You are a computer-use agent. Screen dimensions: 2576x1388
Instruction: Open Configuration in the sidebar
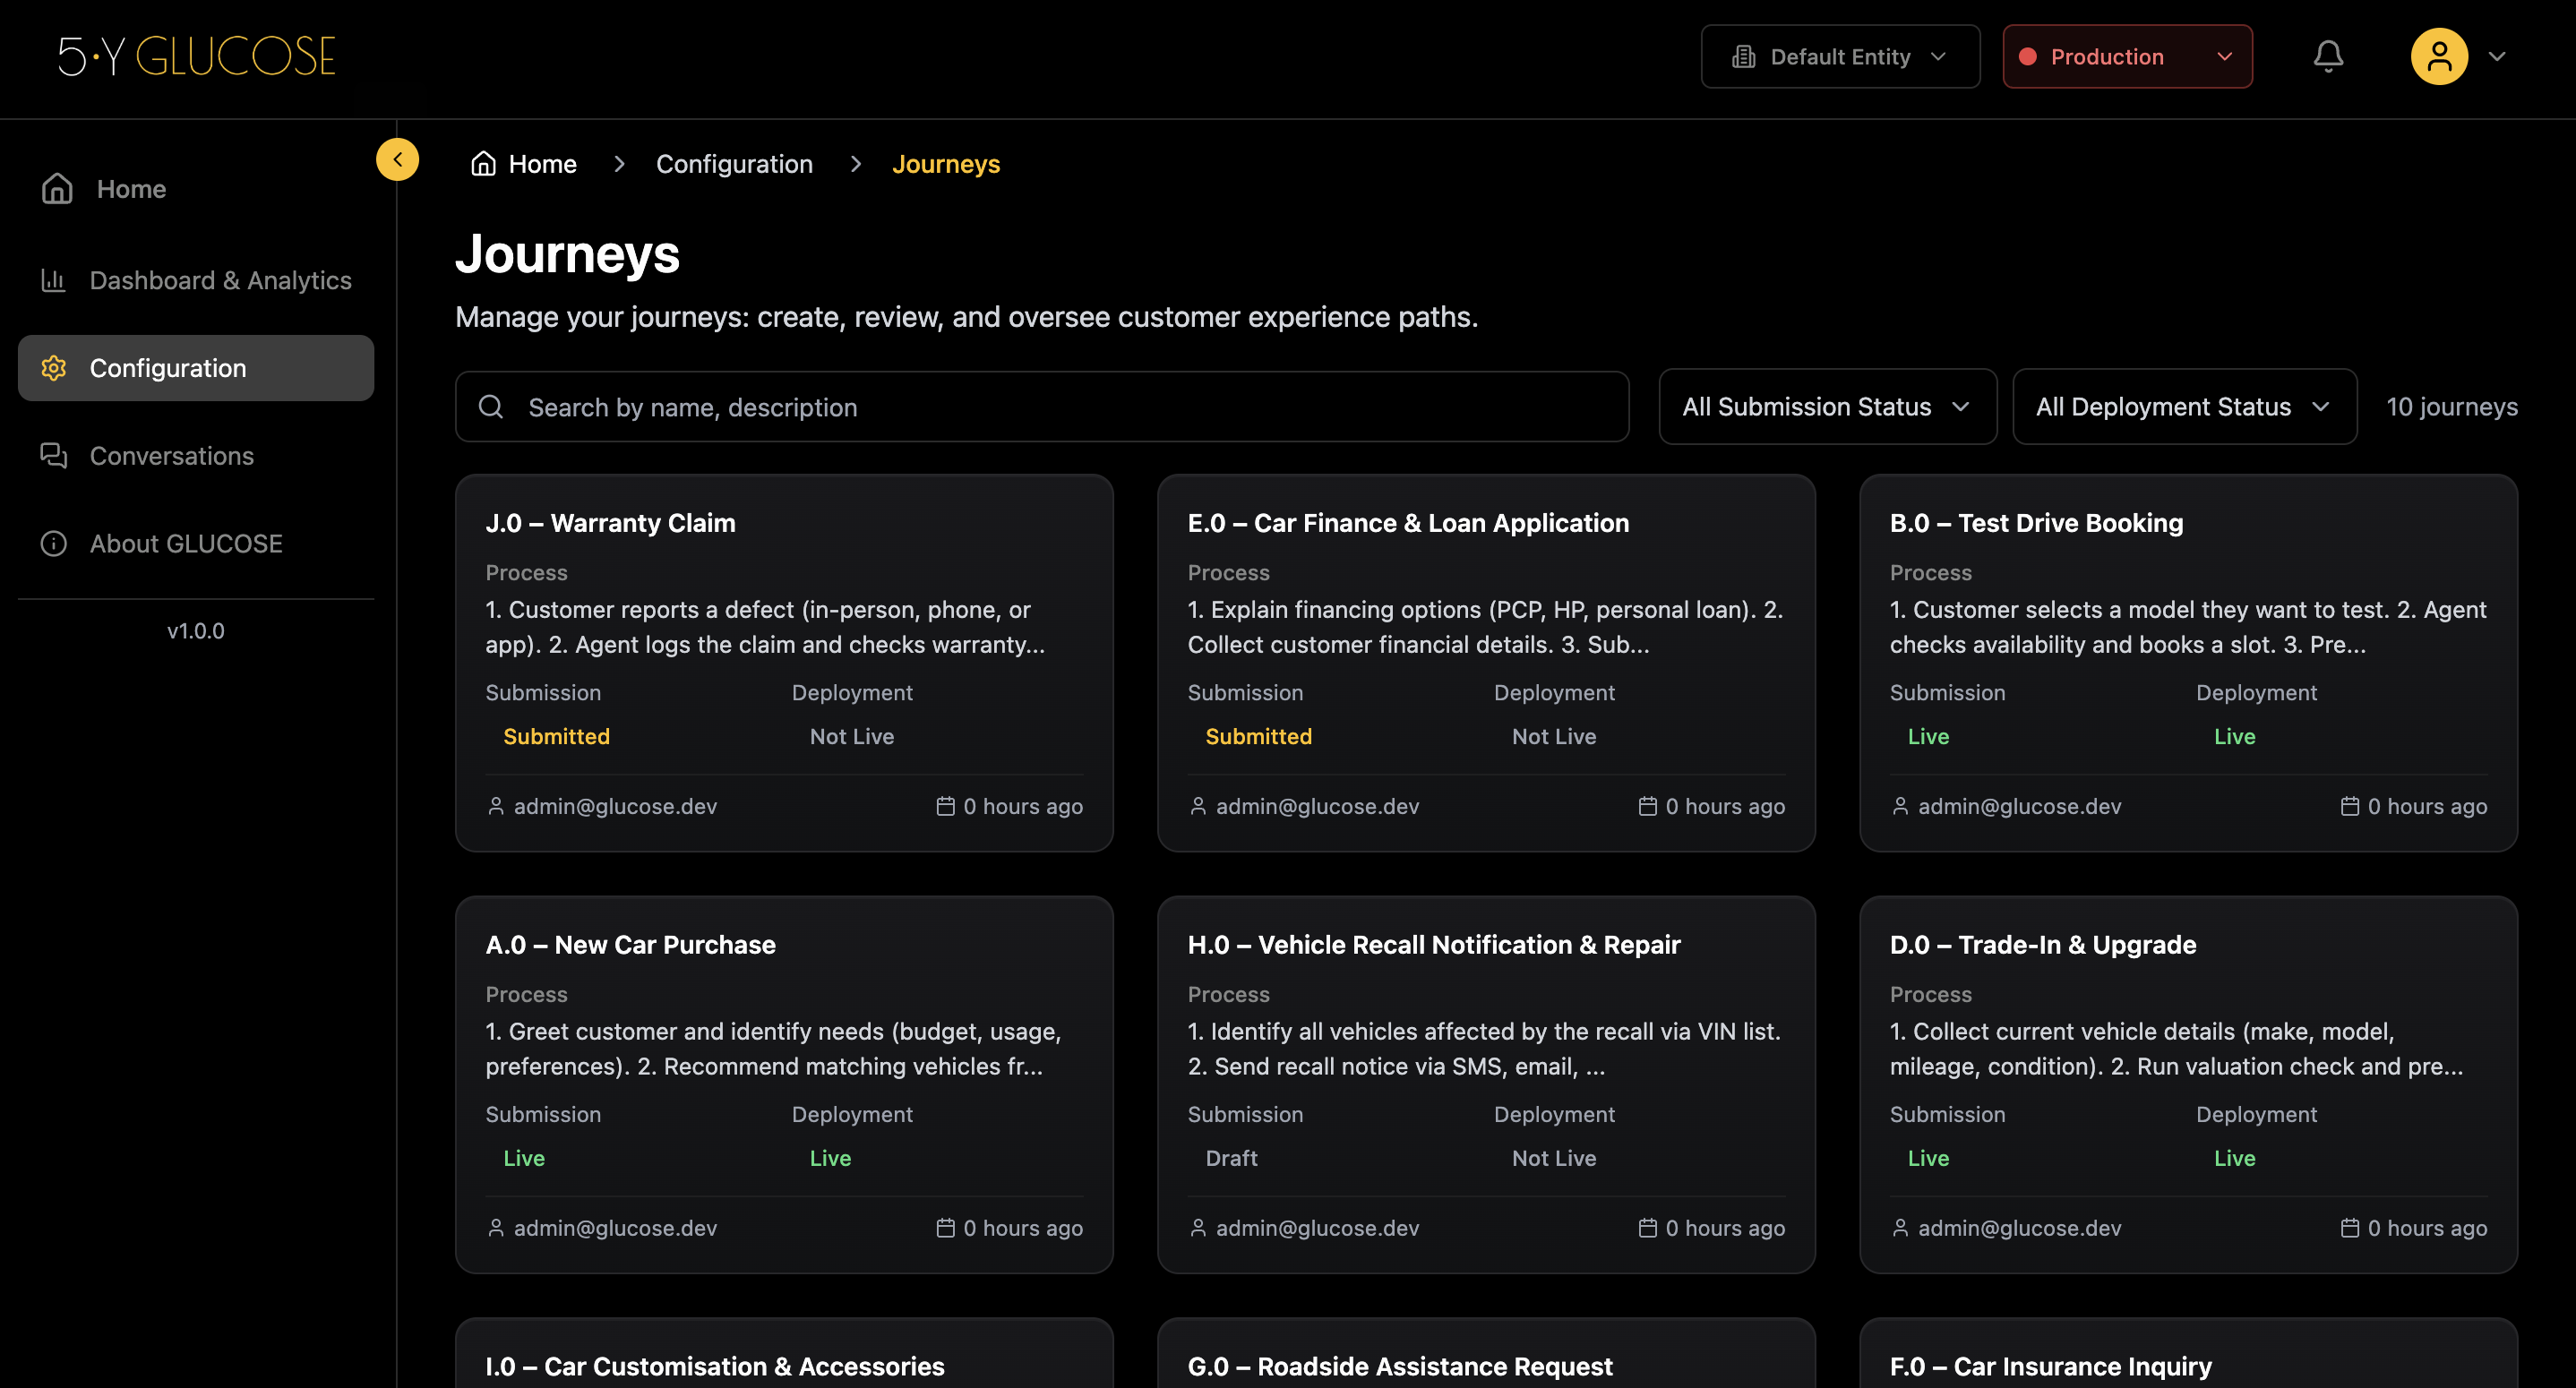[196, 368]
